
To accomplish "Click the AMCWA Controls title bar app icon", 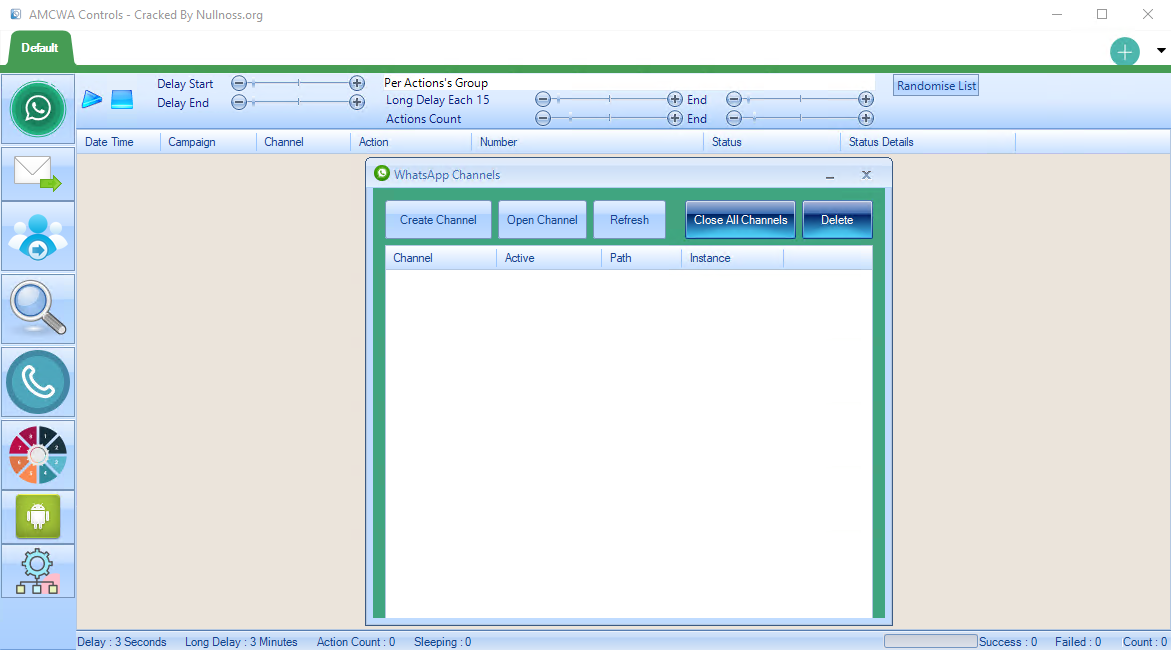I will tap(15, 14).
